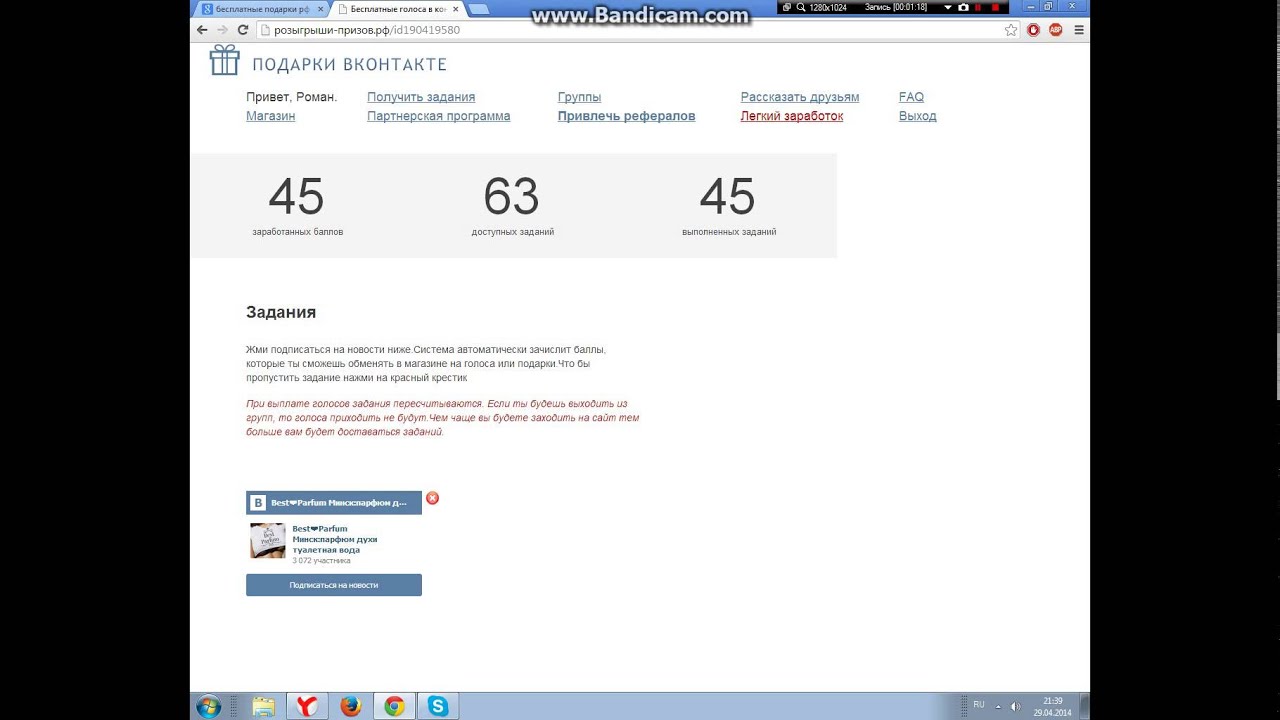Image resolution: width=1280 pixels, height=720 pixels.
Task: Click 'заработанных баллов' counter label
Action: [297, 232]
